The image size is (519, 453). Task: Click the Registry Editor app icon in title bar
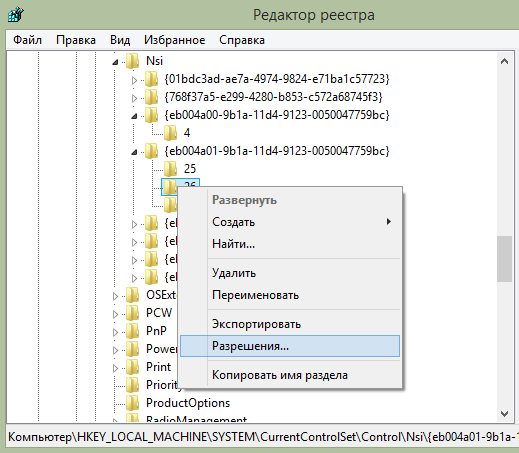pyautogui.click(x=16, y=15)
